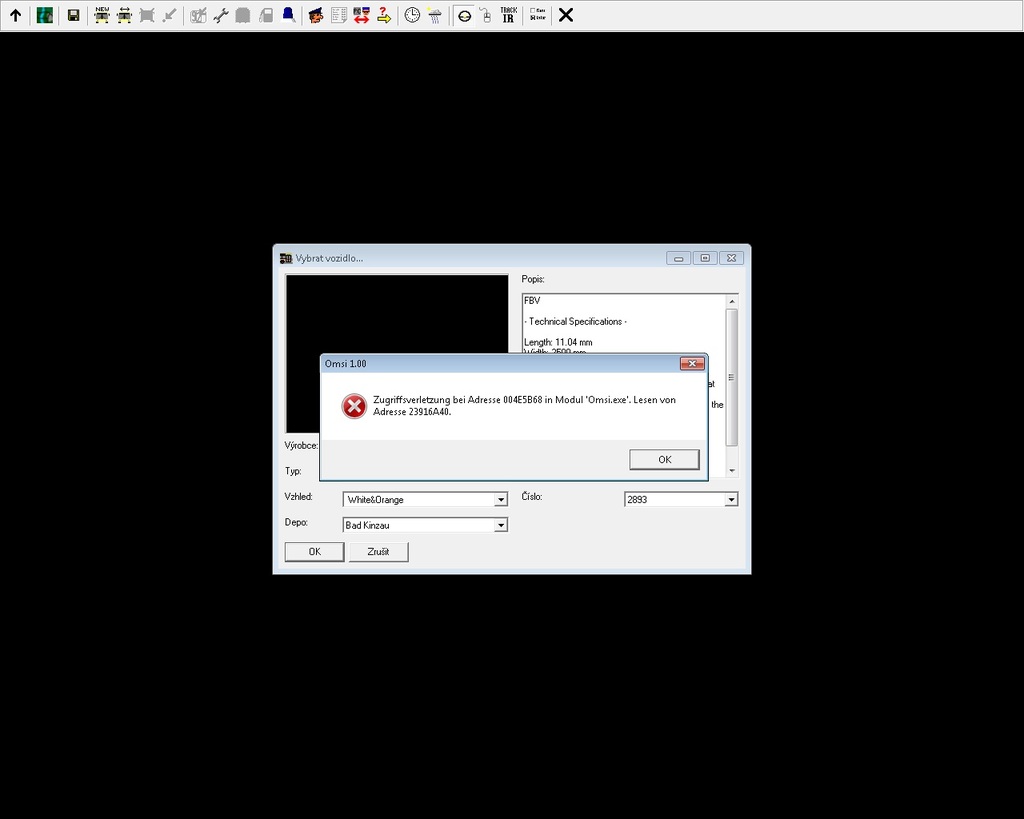Click the wrench repair tool icon
This screenshot has width=1024, height=819.
click(220, 15)
